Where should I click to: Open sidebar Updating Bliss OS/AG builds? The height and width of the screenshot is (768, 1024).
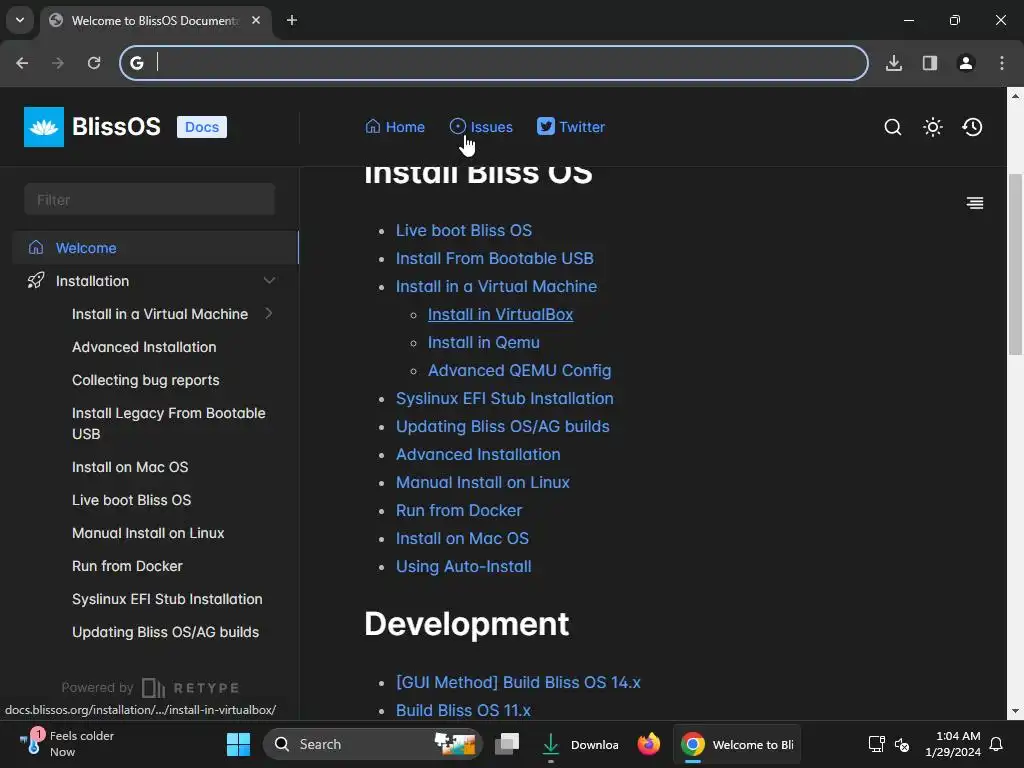pos(165,632)
